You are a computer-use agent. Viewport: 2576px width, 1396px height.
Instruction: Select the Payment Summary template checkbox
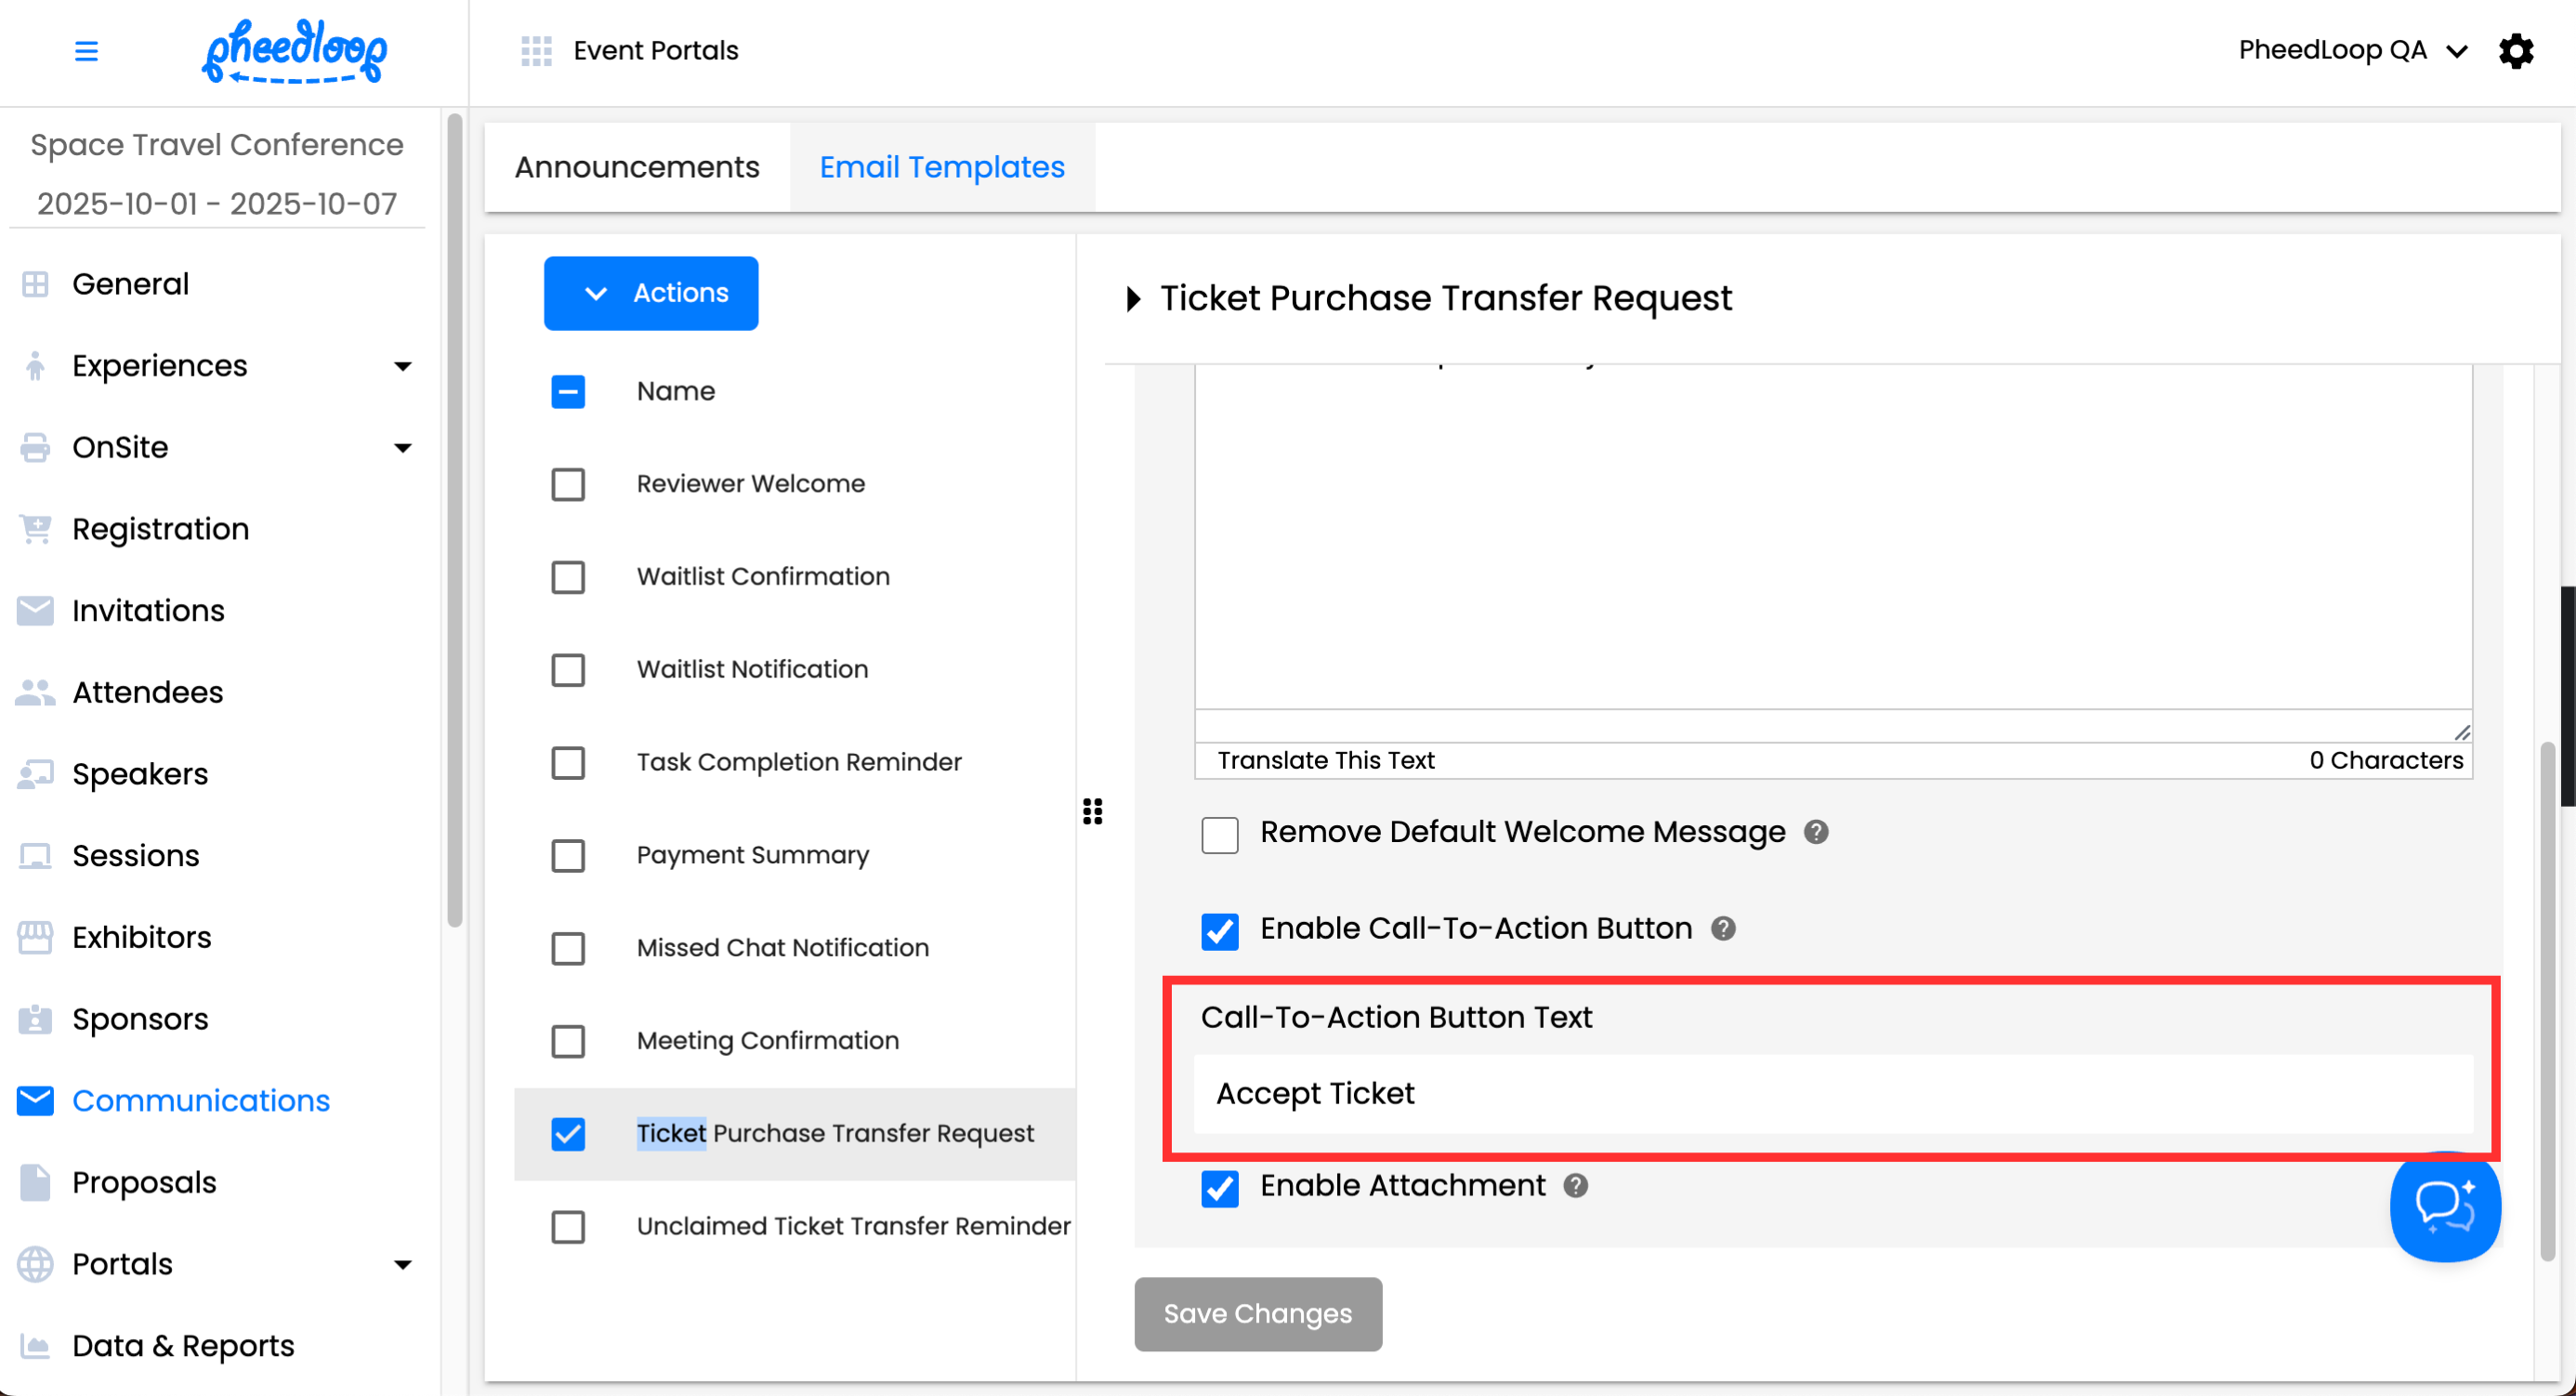568,856
